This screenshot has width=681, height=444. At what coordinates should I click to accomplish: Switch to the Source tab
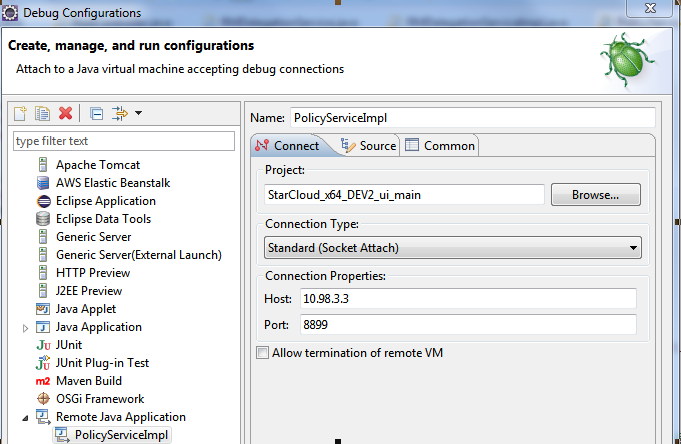tap(368, 146)
